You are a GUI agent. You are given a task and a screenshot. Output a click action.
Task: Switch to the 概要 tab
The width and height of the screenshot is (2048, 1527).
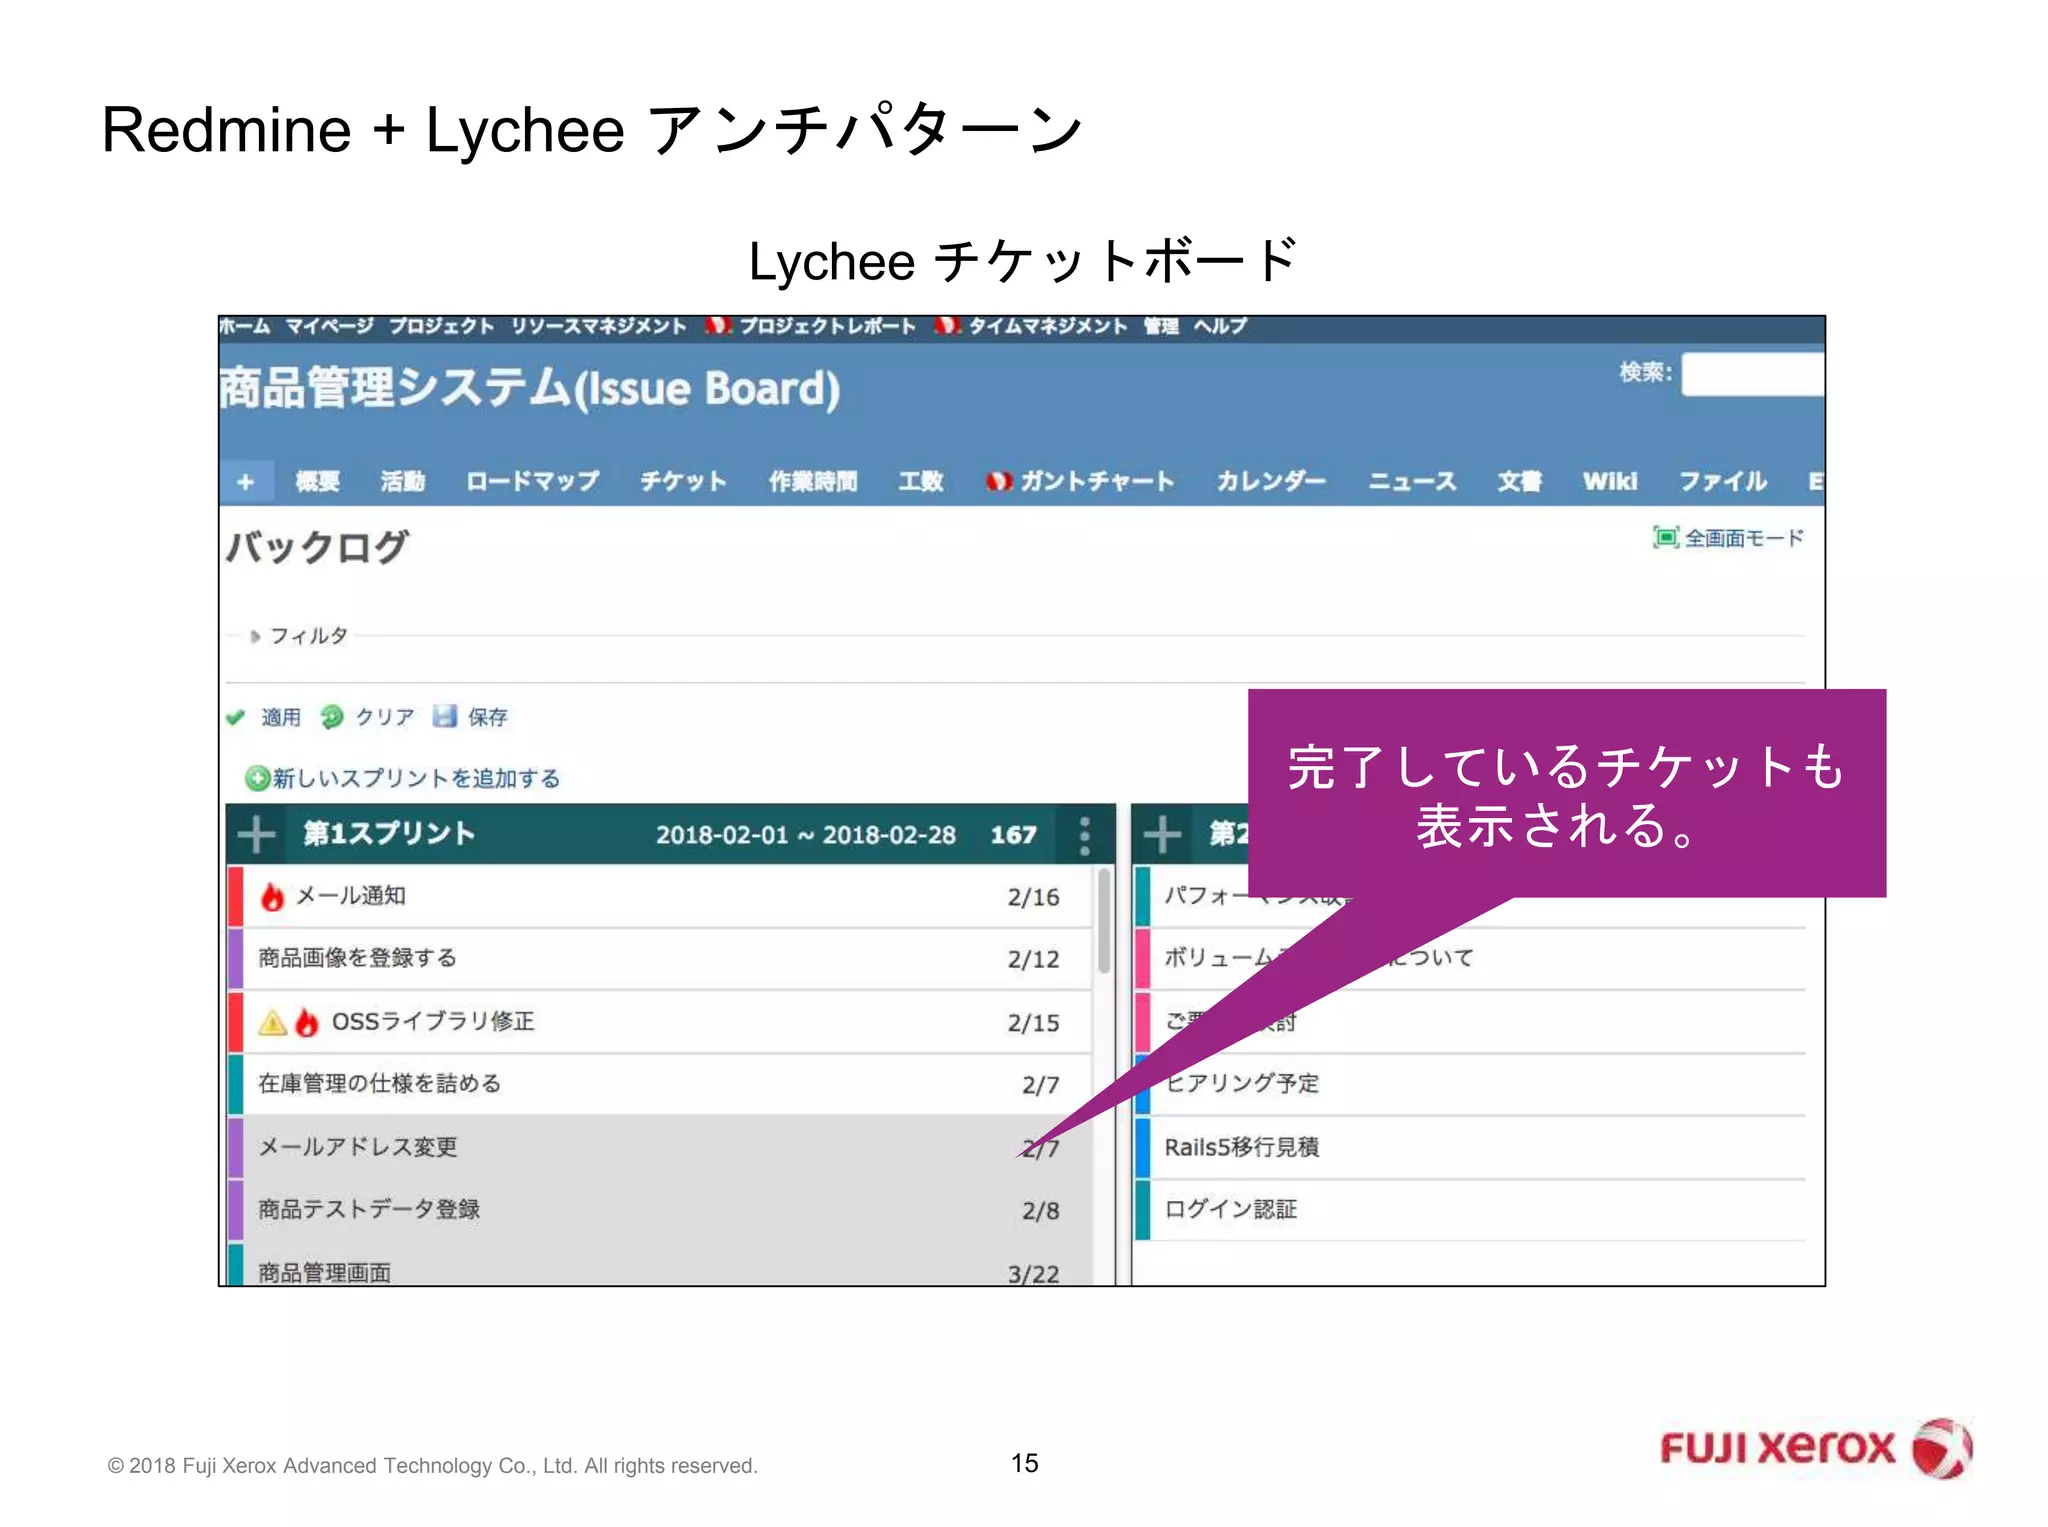click(x=317, y=482)
